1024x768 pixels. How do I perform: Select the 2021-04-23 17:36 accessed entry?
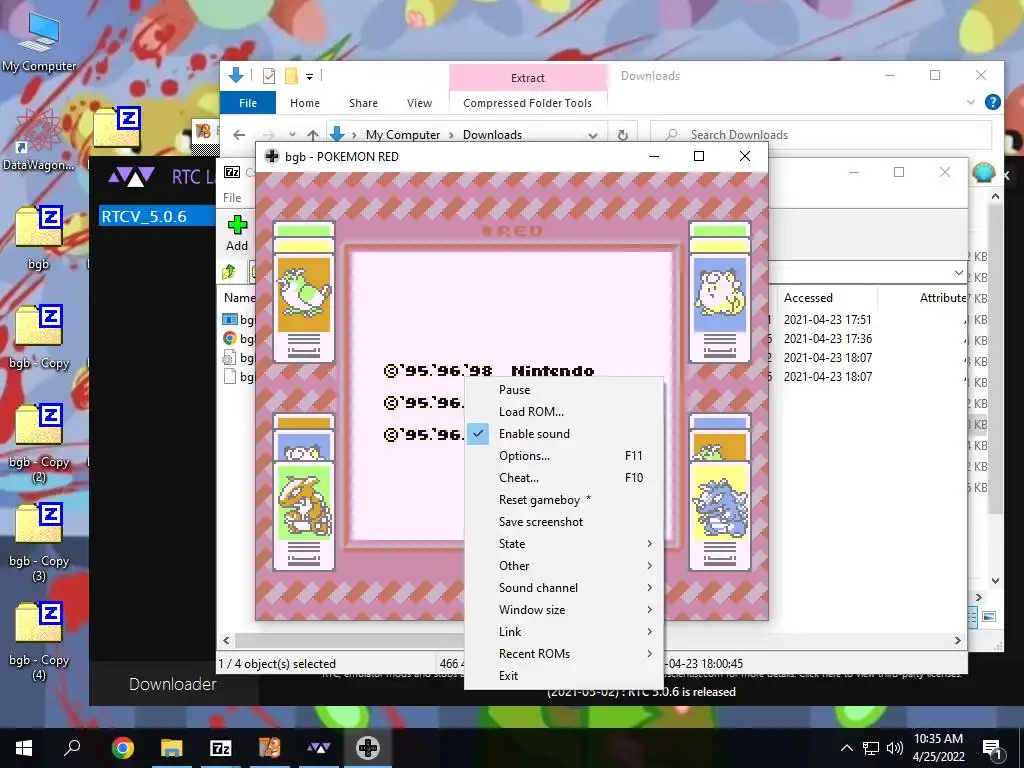pyautogui.click(x=827, y=339)
